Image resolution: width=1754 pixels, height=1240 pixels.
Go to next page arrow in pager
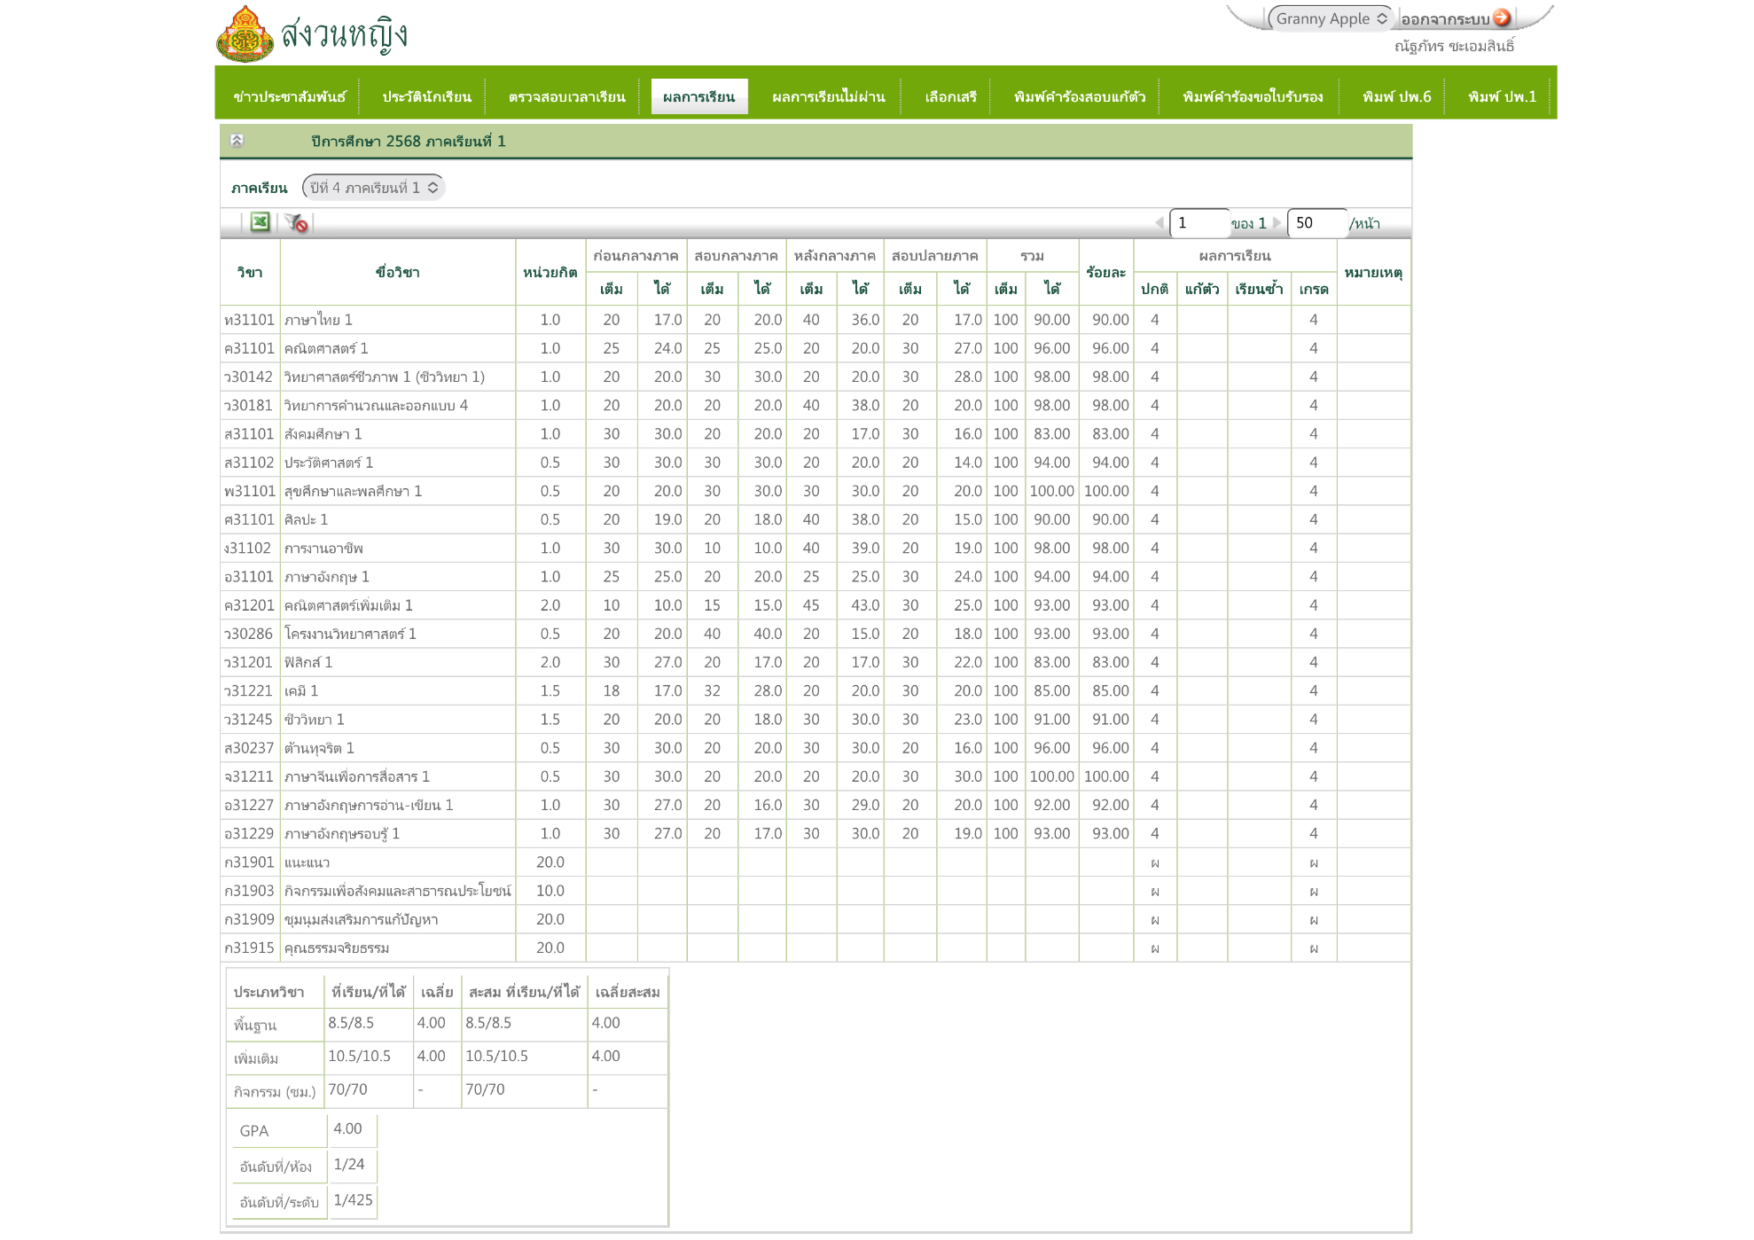tap(1276, 223)
